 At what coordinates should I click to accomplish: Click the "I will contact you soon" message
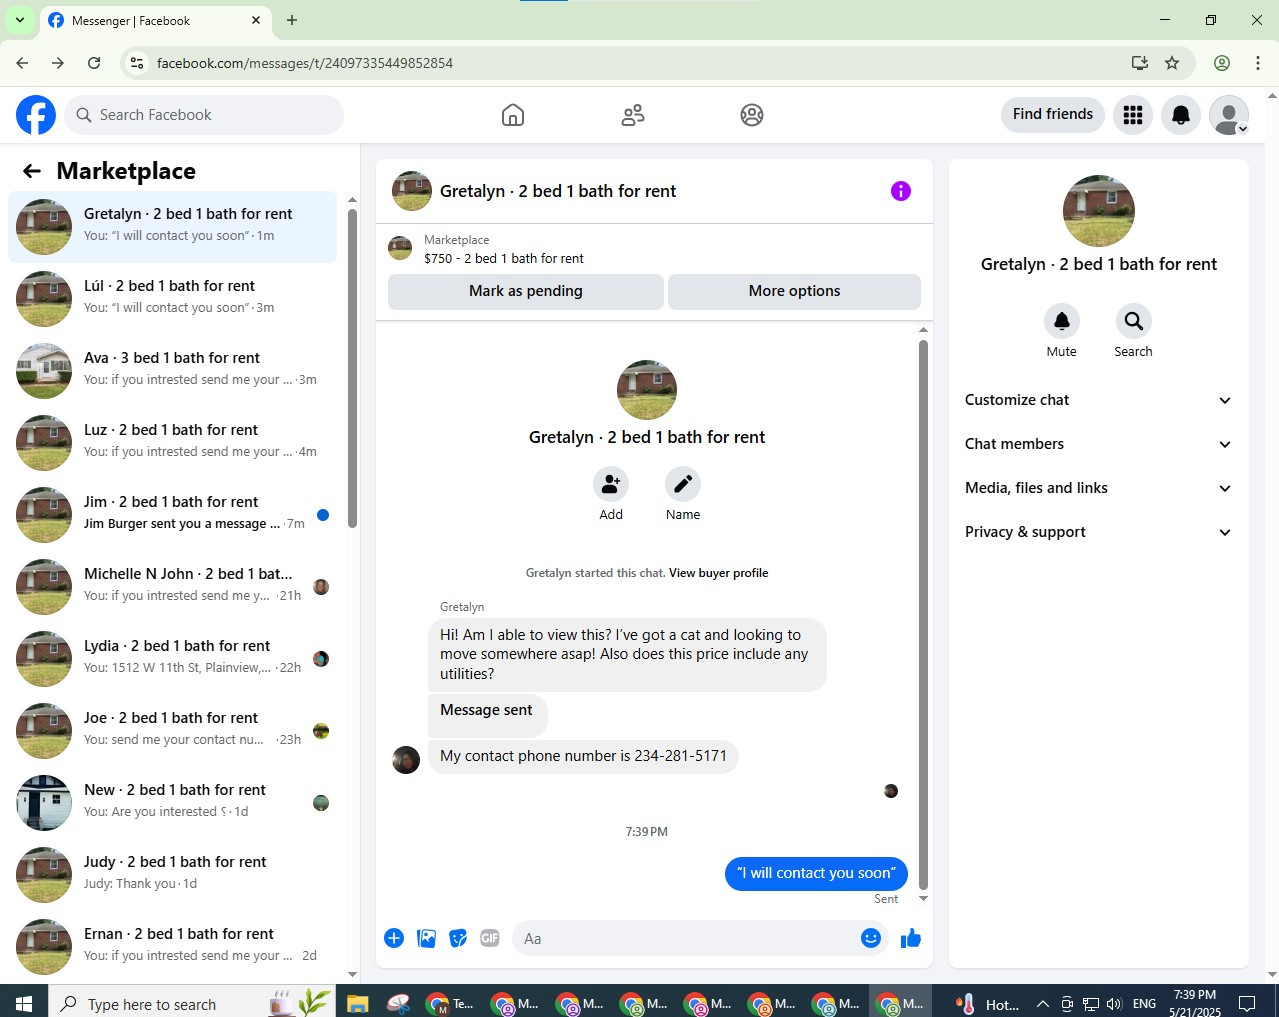point(816,873)
